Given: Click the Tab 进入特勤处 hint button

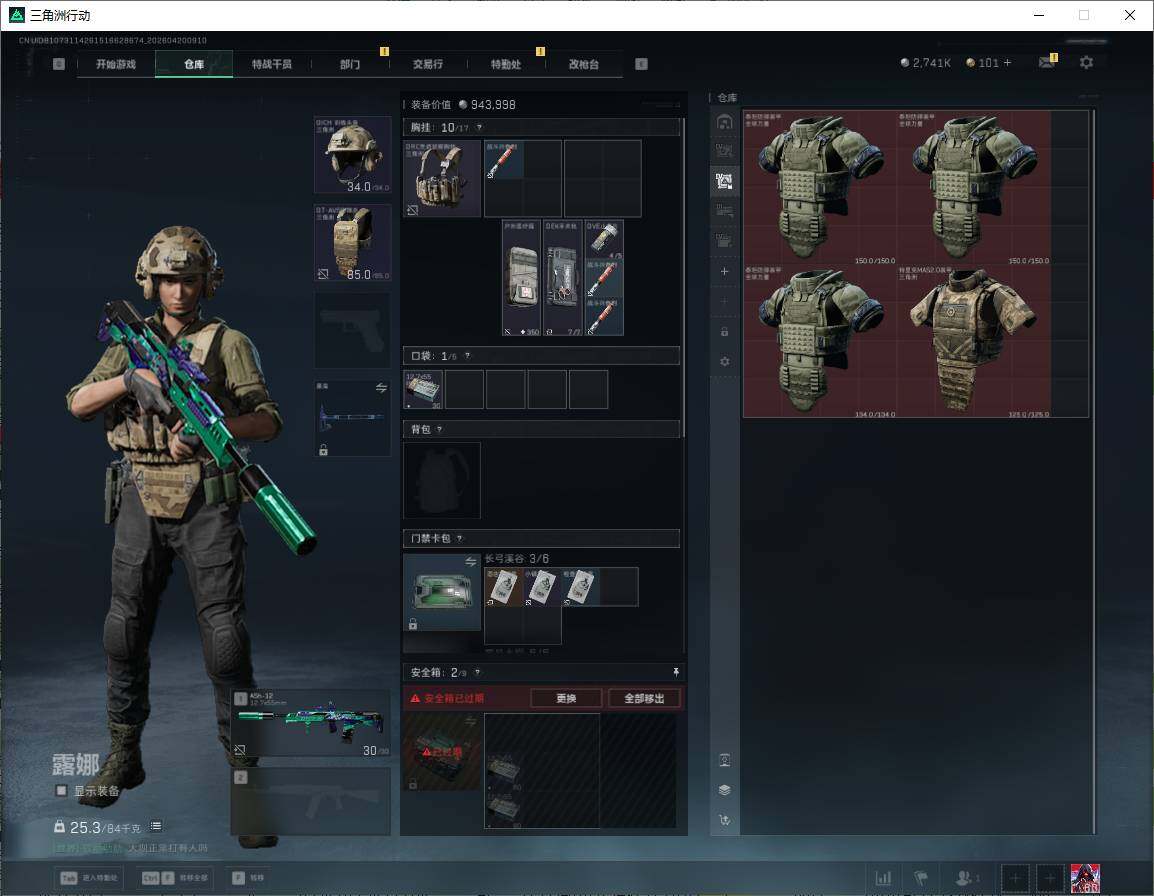Looking at the screenshot, I should (x=90, y=878).
